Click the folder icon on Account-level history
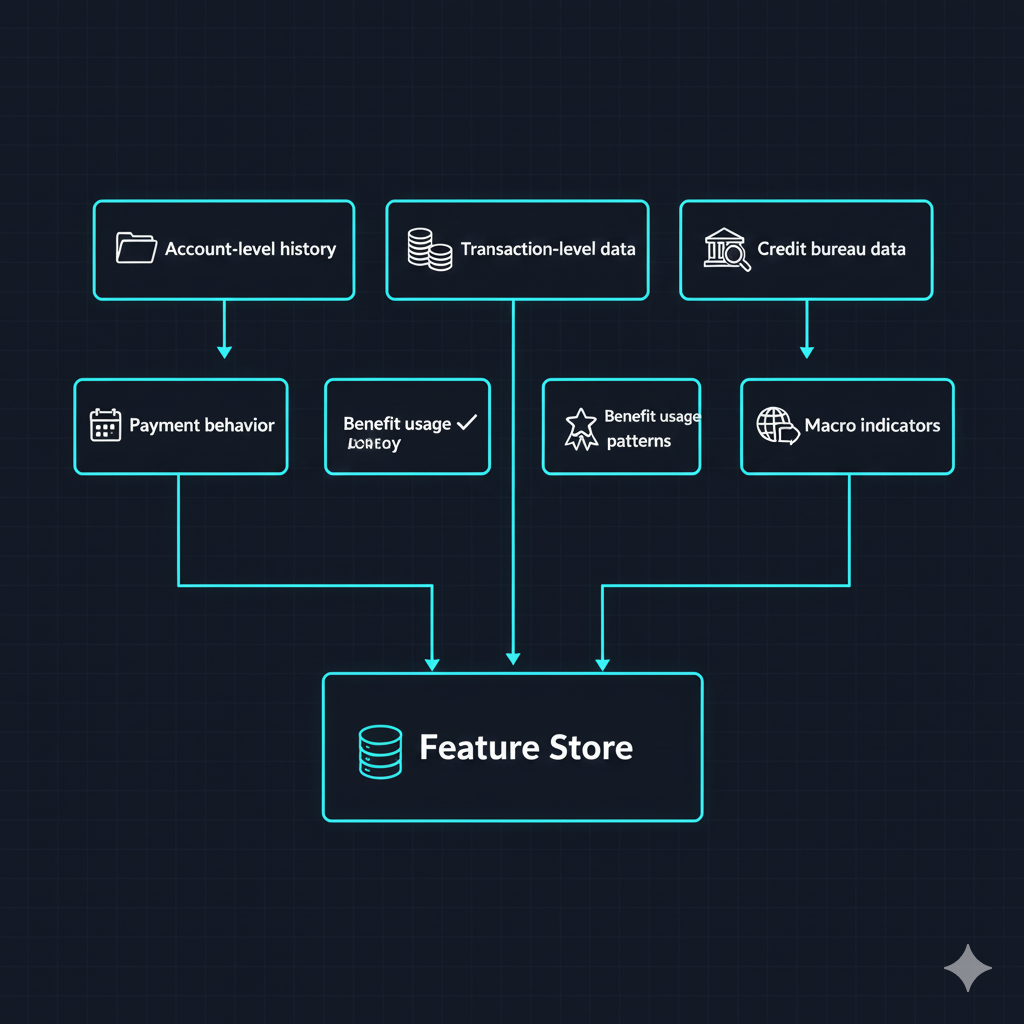Screen dimensions: 1024x1024 coord(138,248)
